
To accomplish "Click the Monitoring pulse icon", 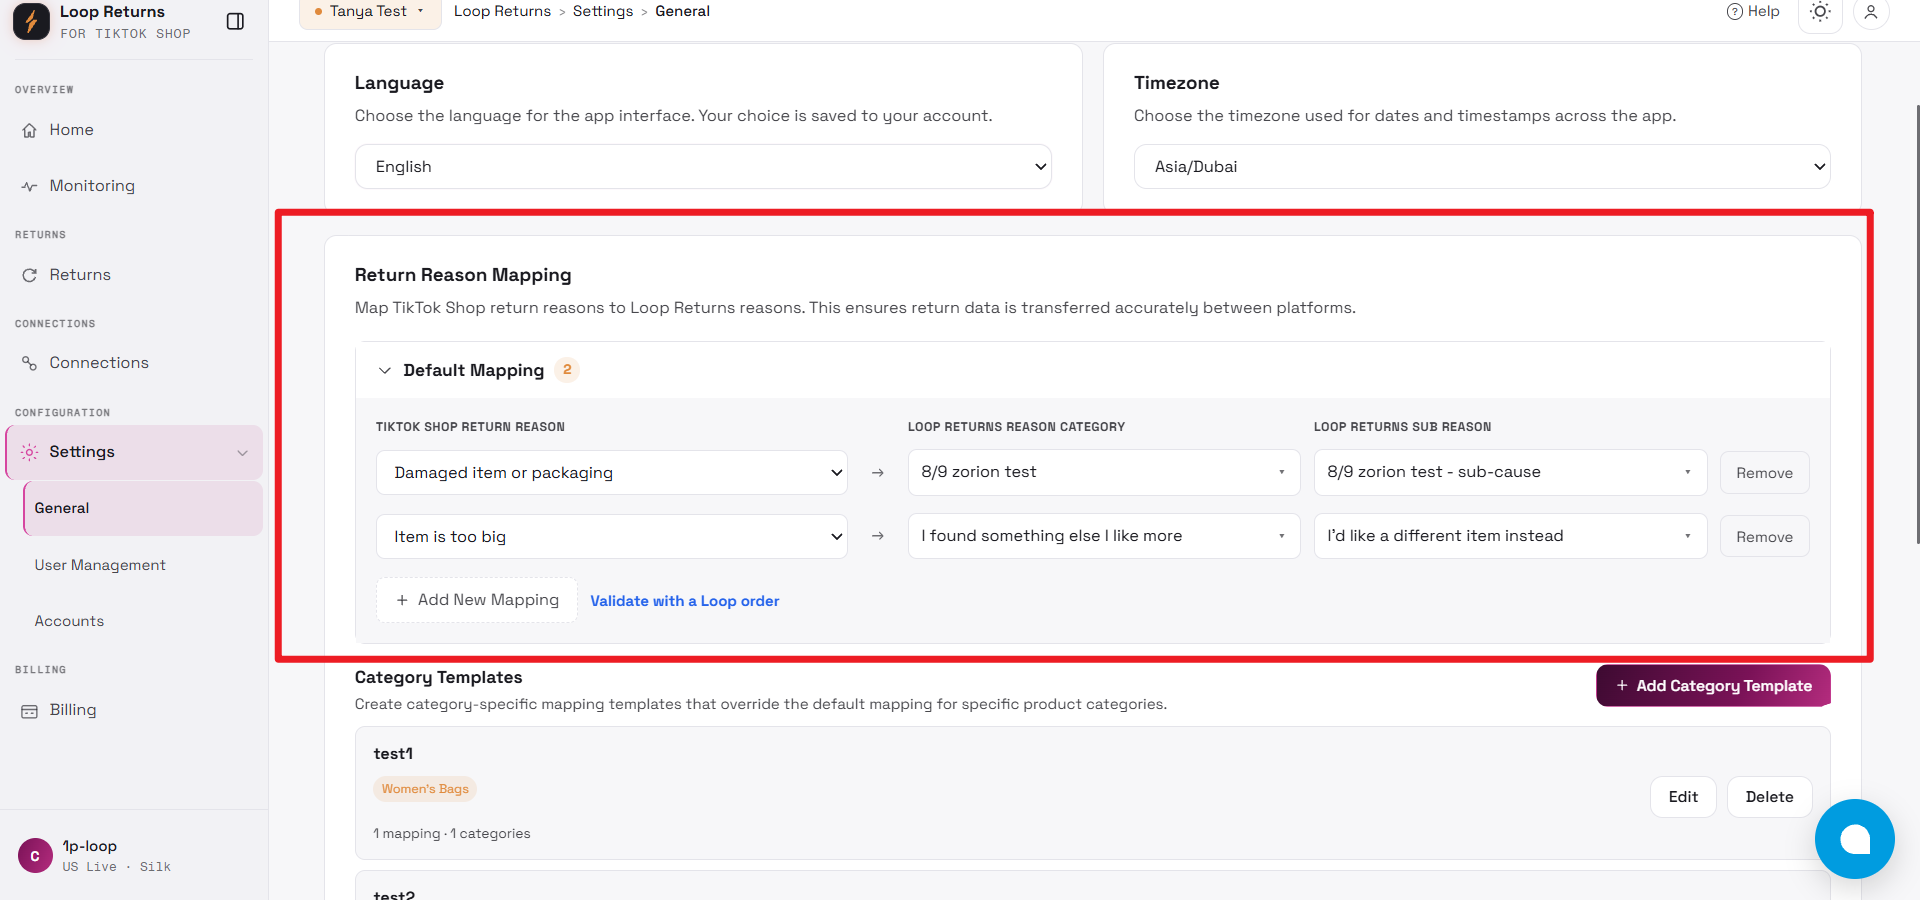I will [30, 186].
